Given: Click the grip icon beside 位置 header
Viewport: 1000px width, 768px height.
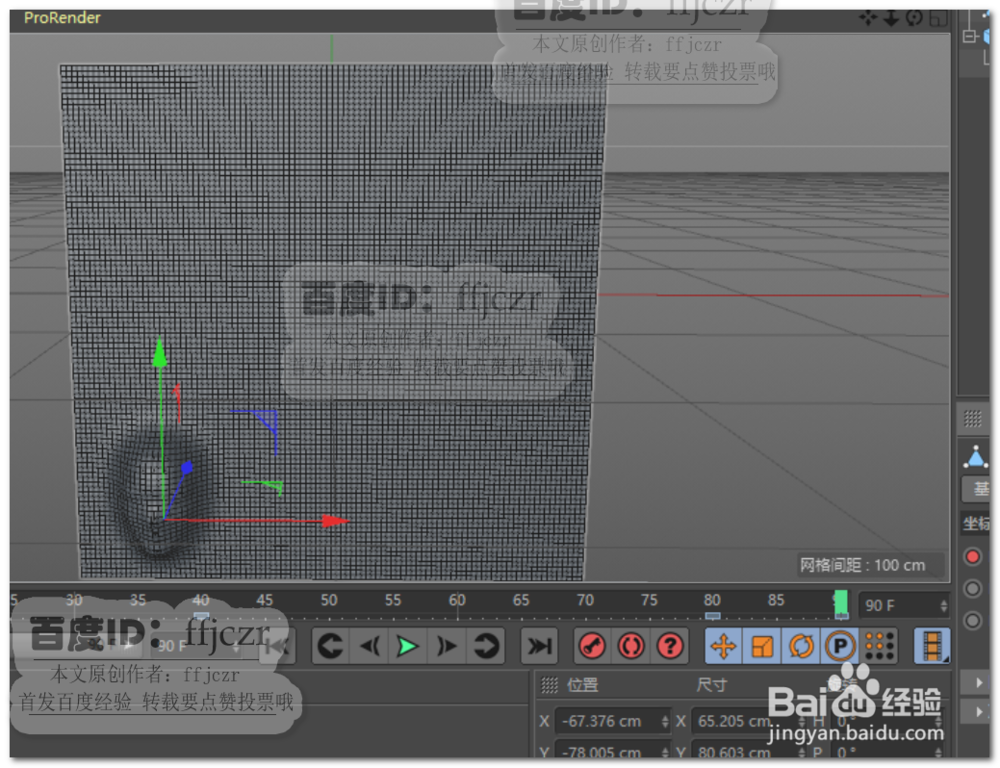Looking at the screenshot, I should point(549,685).
